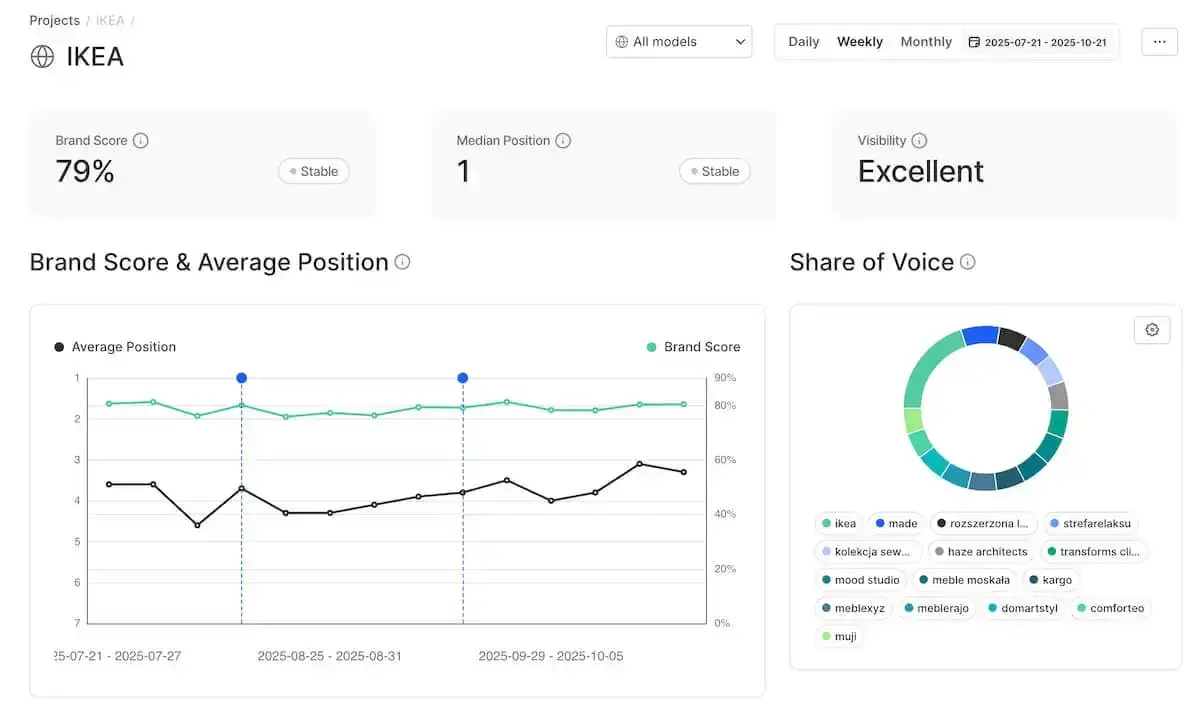Open the date range picker
The width and height of the screenshot is (1200, 706).
(1038, 42)
